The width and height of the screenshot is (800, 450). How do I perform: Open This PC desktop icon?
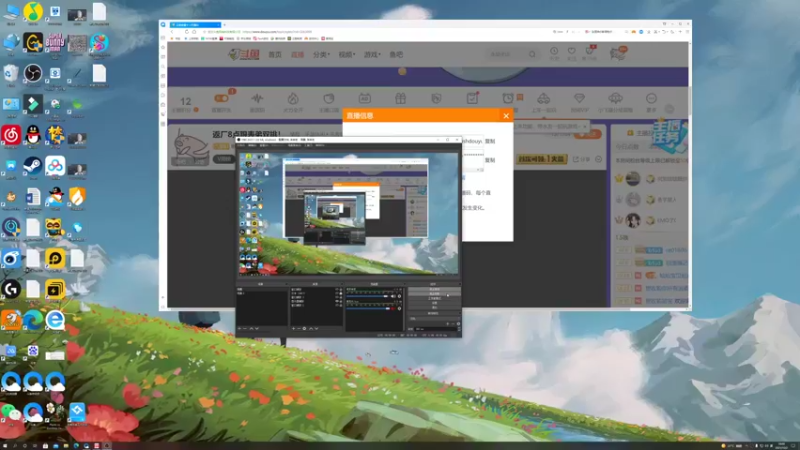11,11
